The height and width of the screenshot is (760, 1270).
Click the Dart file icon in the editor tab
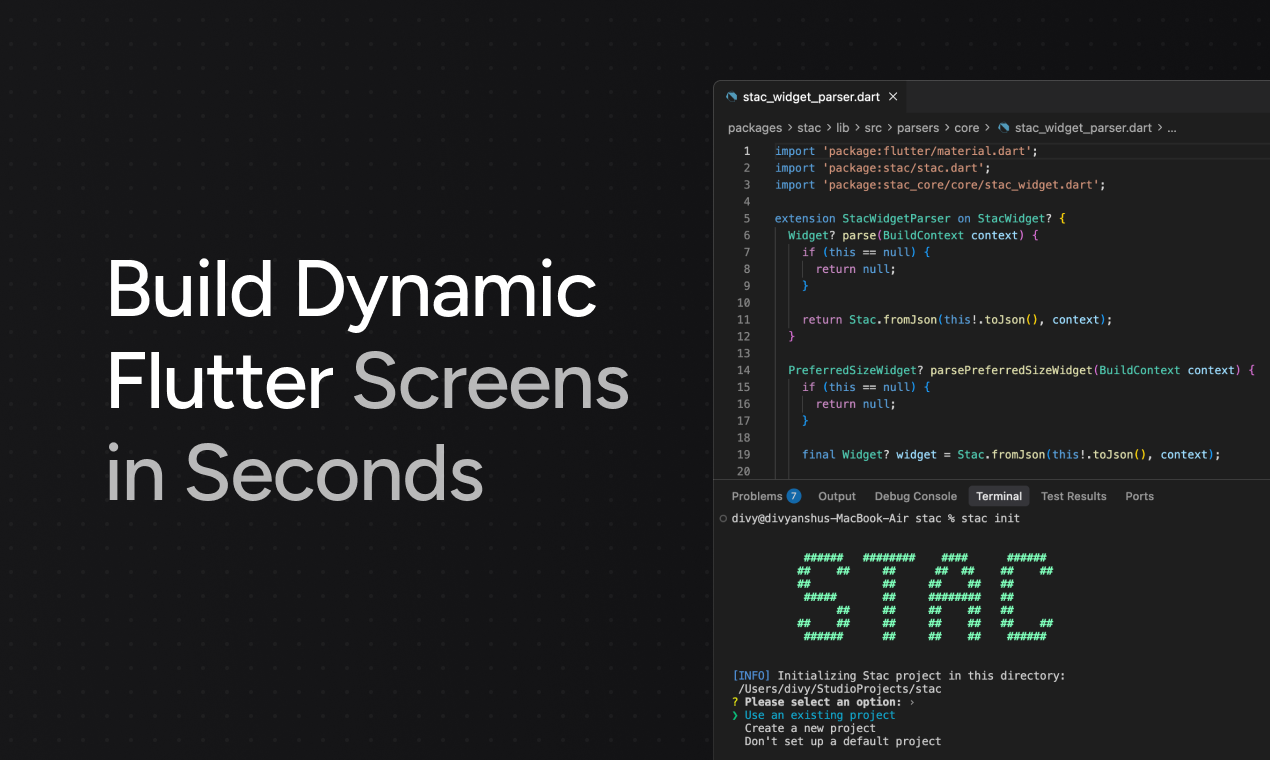[732, 97]
